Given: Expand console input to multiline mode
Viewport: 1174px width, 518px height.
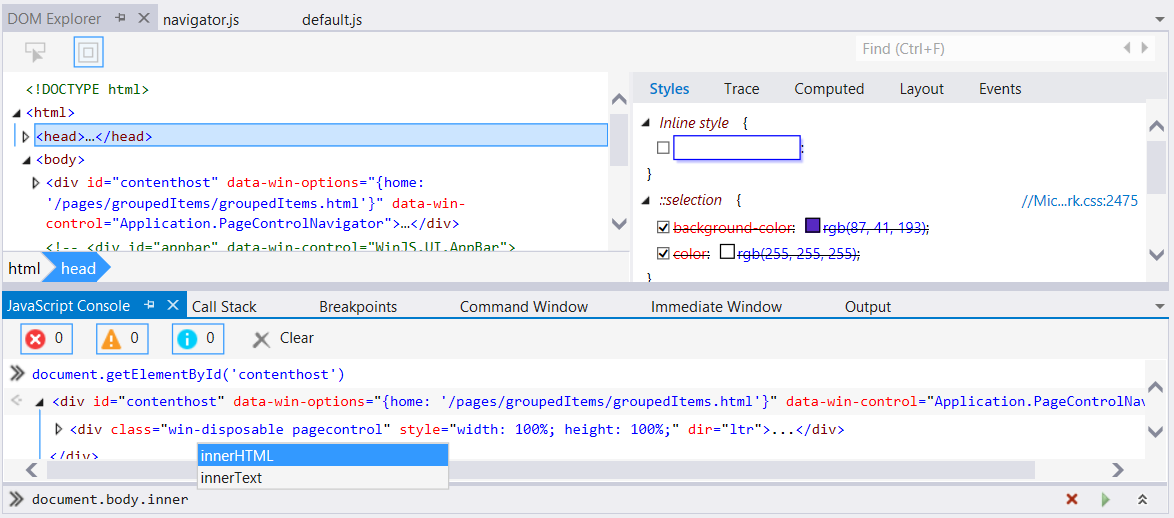Looking at the screenshot, I should click(x=1141, y=499).
